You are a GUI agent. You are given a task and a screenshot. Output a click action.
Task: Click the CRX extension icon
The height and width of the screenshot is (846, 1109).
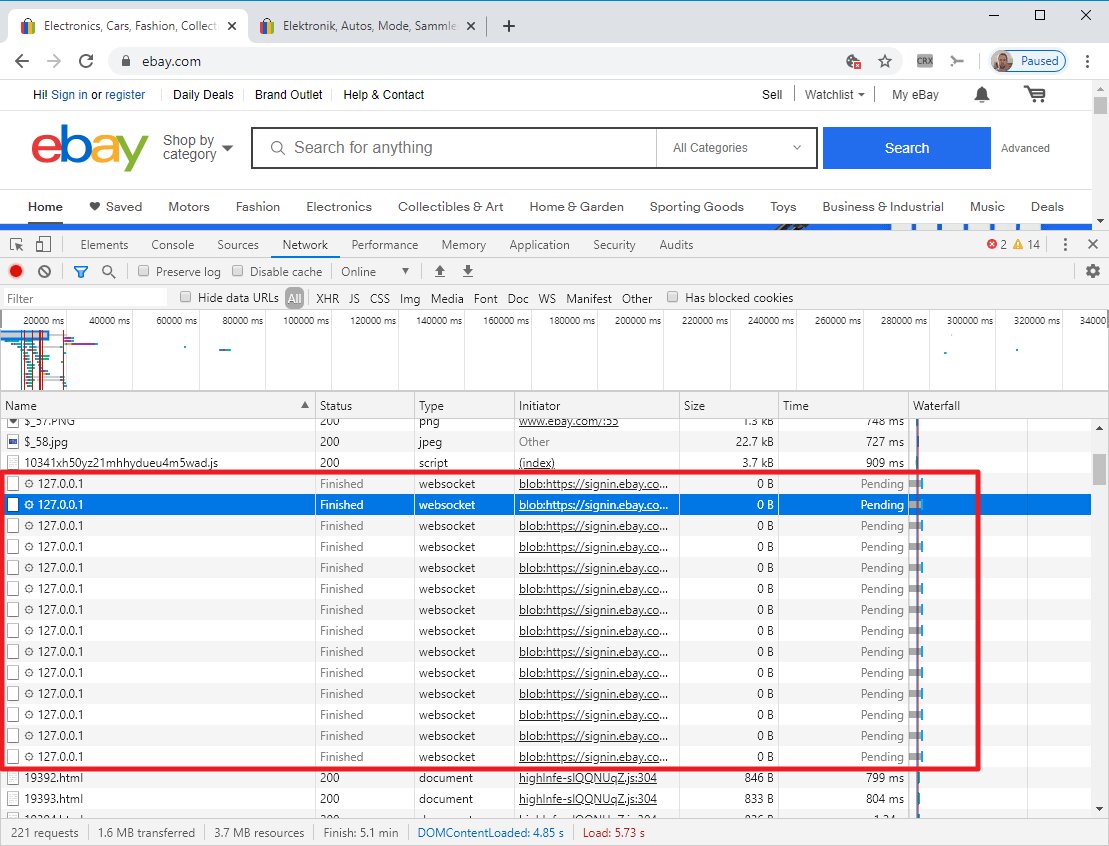point(924,61)
